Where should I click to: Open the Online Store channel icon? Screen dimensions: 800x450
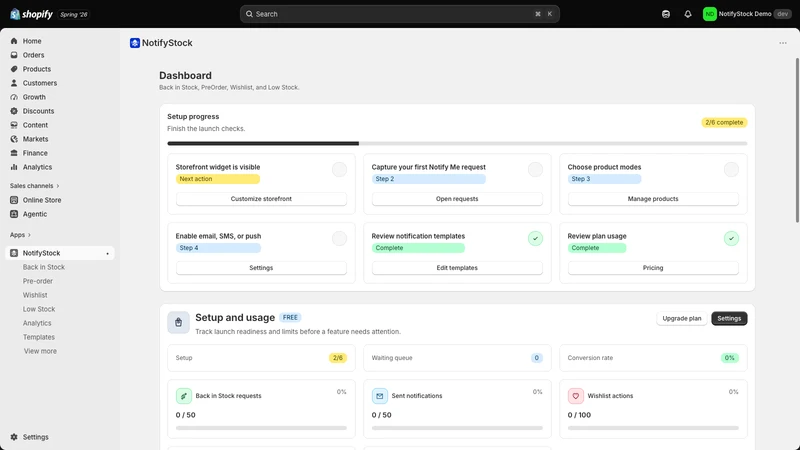click(14, 200)
